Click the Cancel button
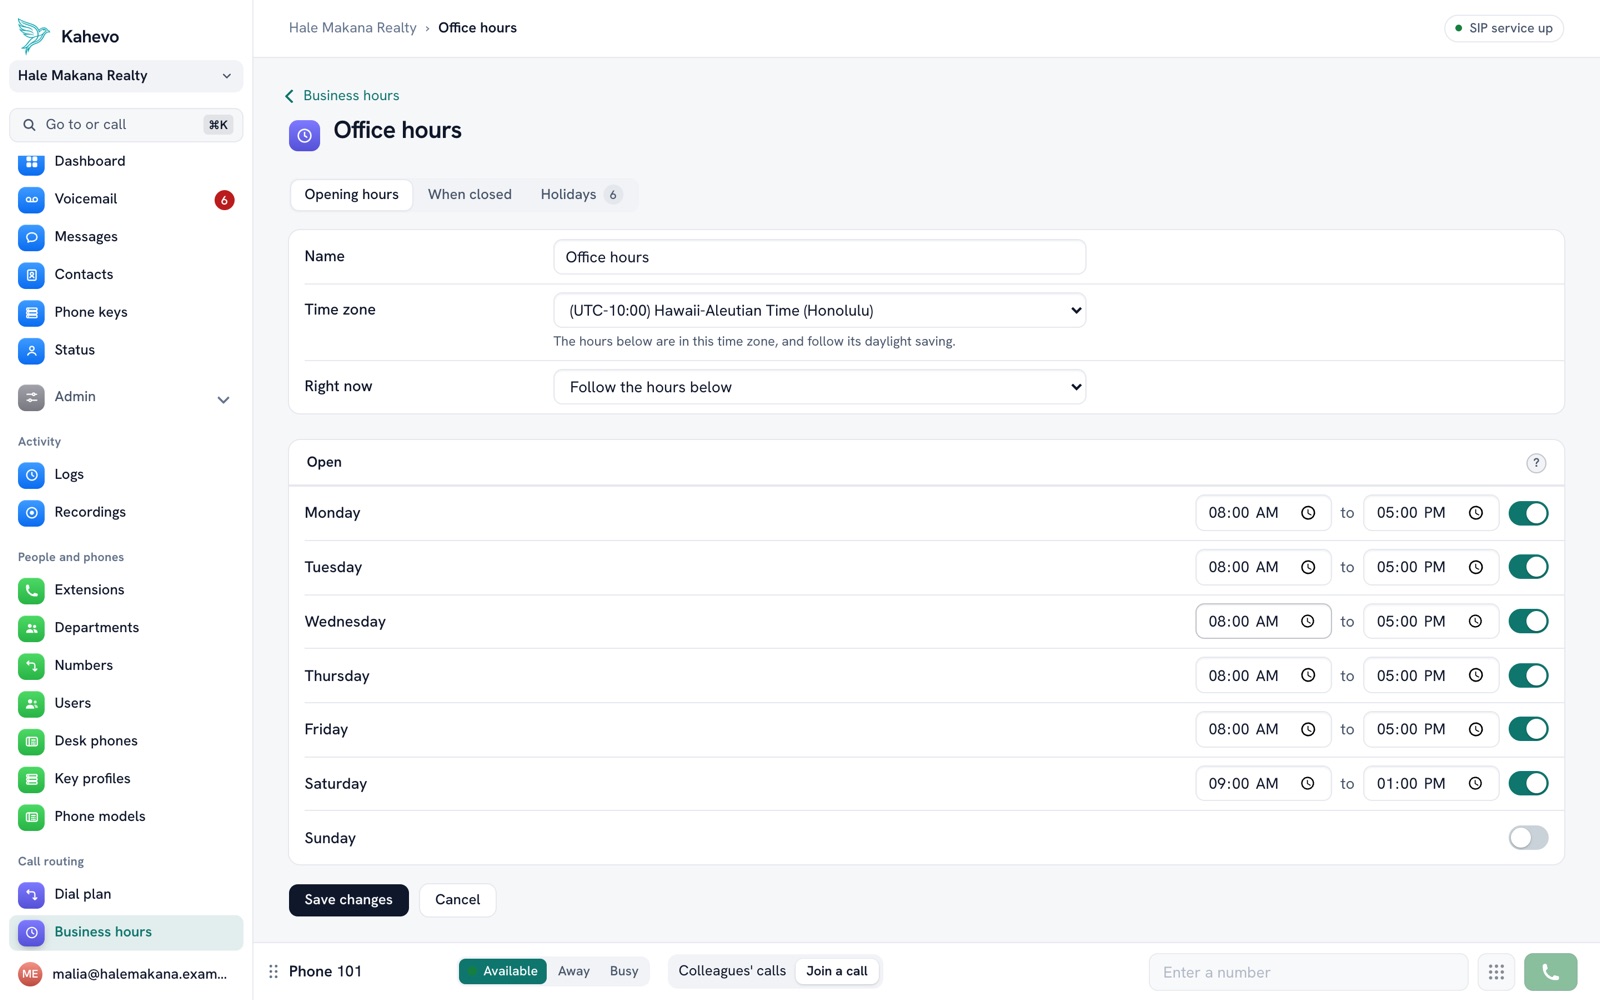The image size is (1600, 1000). 457,900
